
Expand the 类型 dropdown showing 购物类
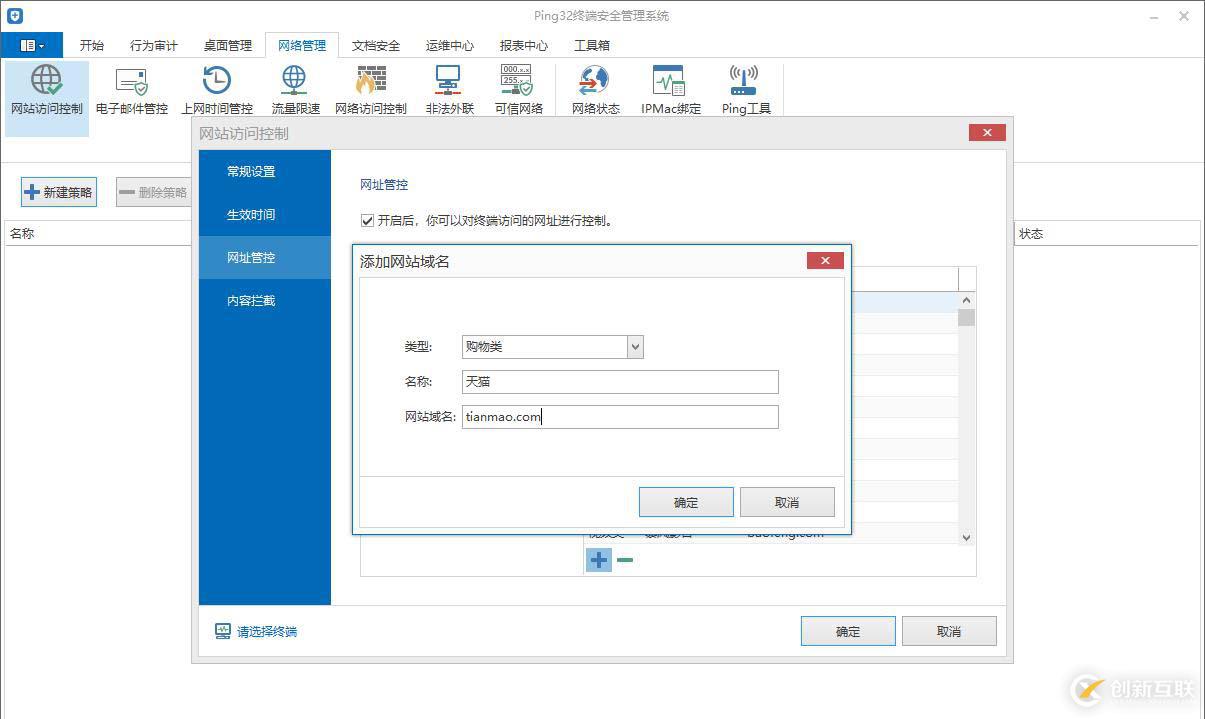point(635,347)
